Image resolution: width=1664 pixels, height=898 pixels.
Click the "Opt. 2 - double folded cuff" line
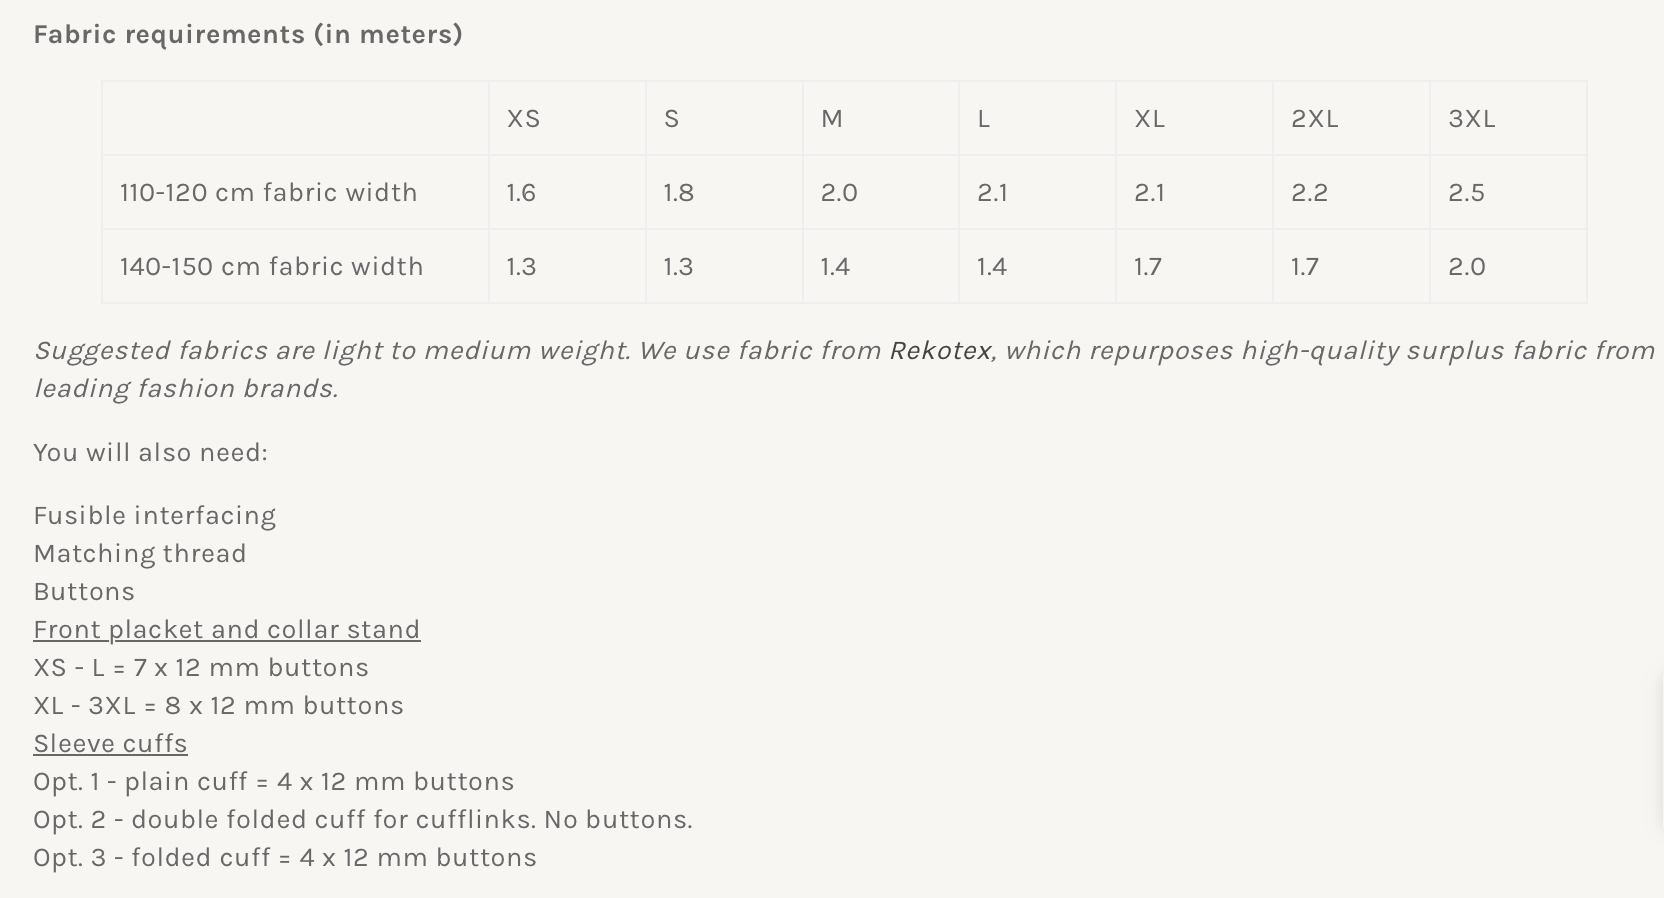tap(362, 820)
